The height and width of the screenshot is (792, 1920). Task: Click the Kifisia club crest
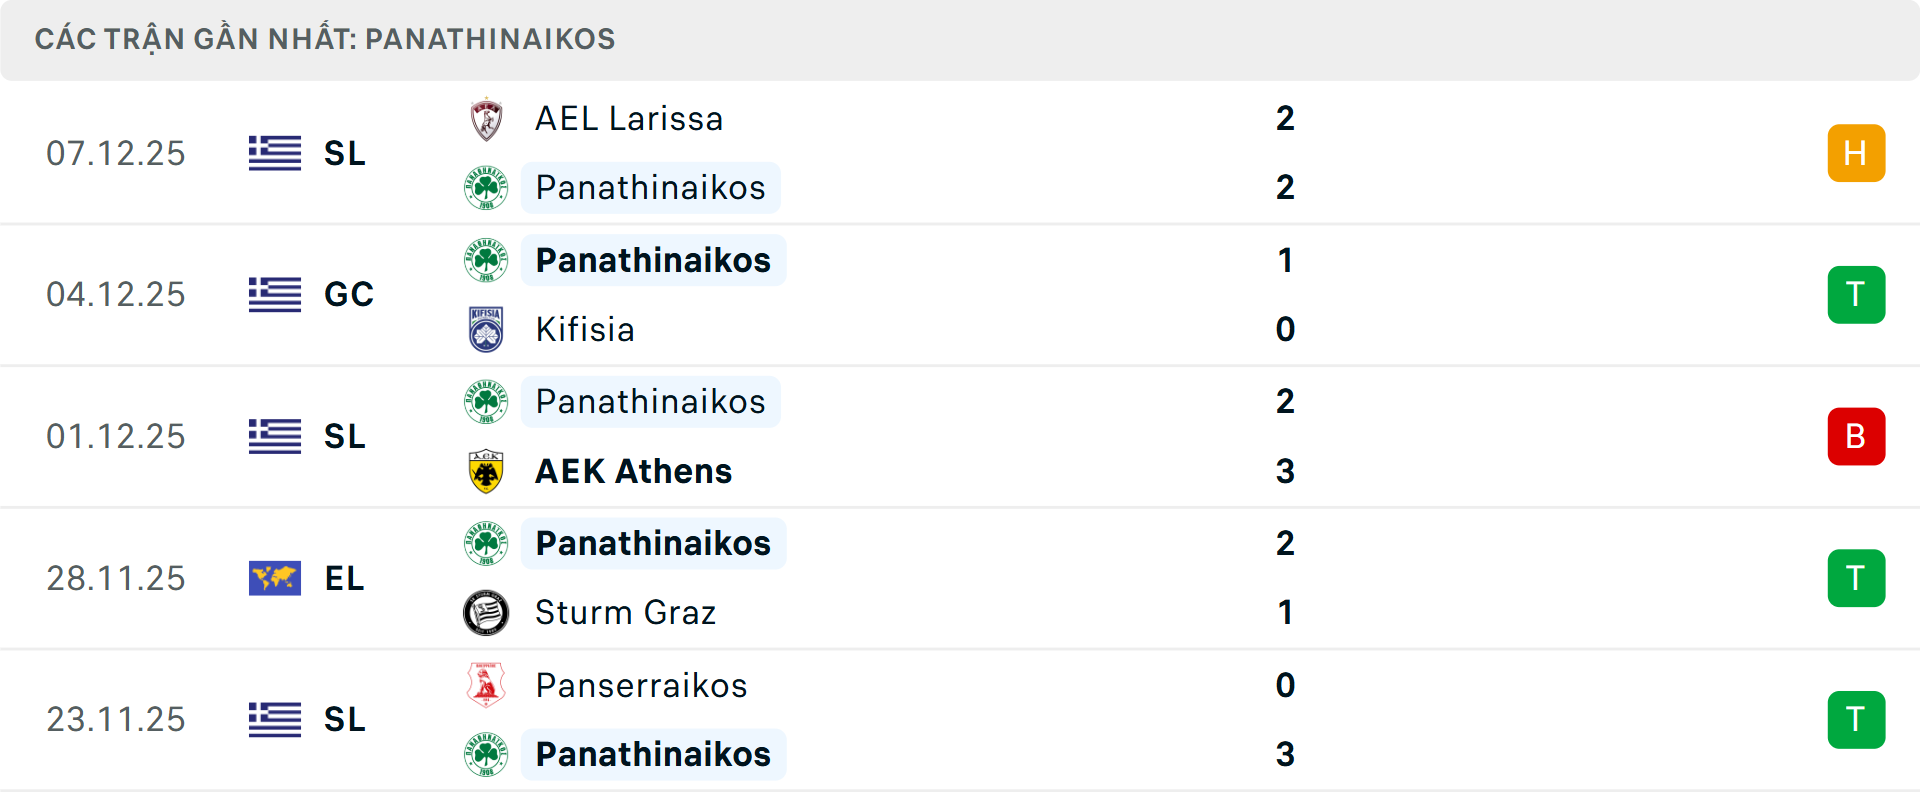pos(486,329)
